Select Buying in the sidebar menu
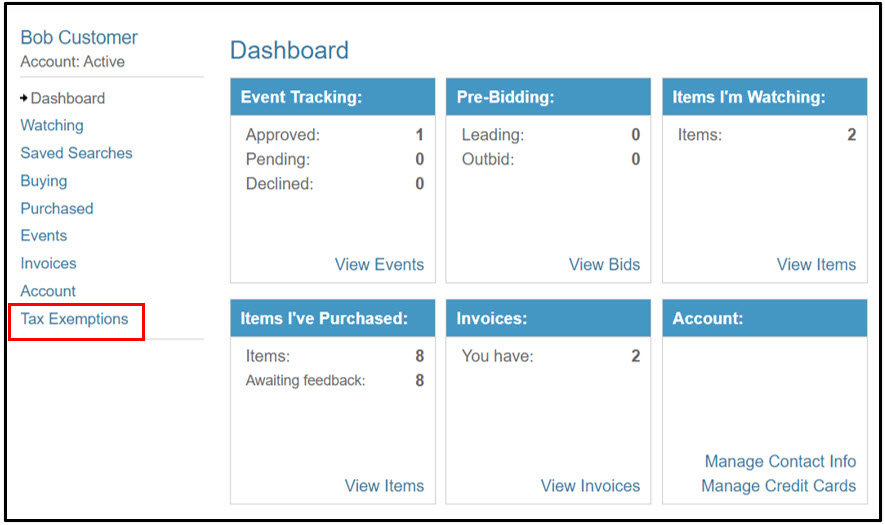885x525 pixels. (44, 181)
